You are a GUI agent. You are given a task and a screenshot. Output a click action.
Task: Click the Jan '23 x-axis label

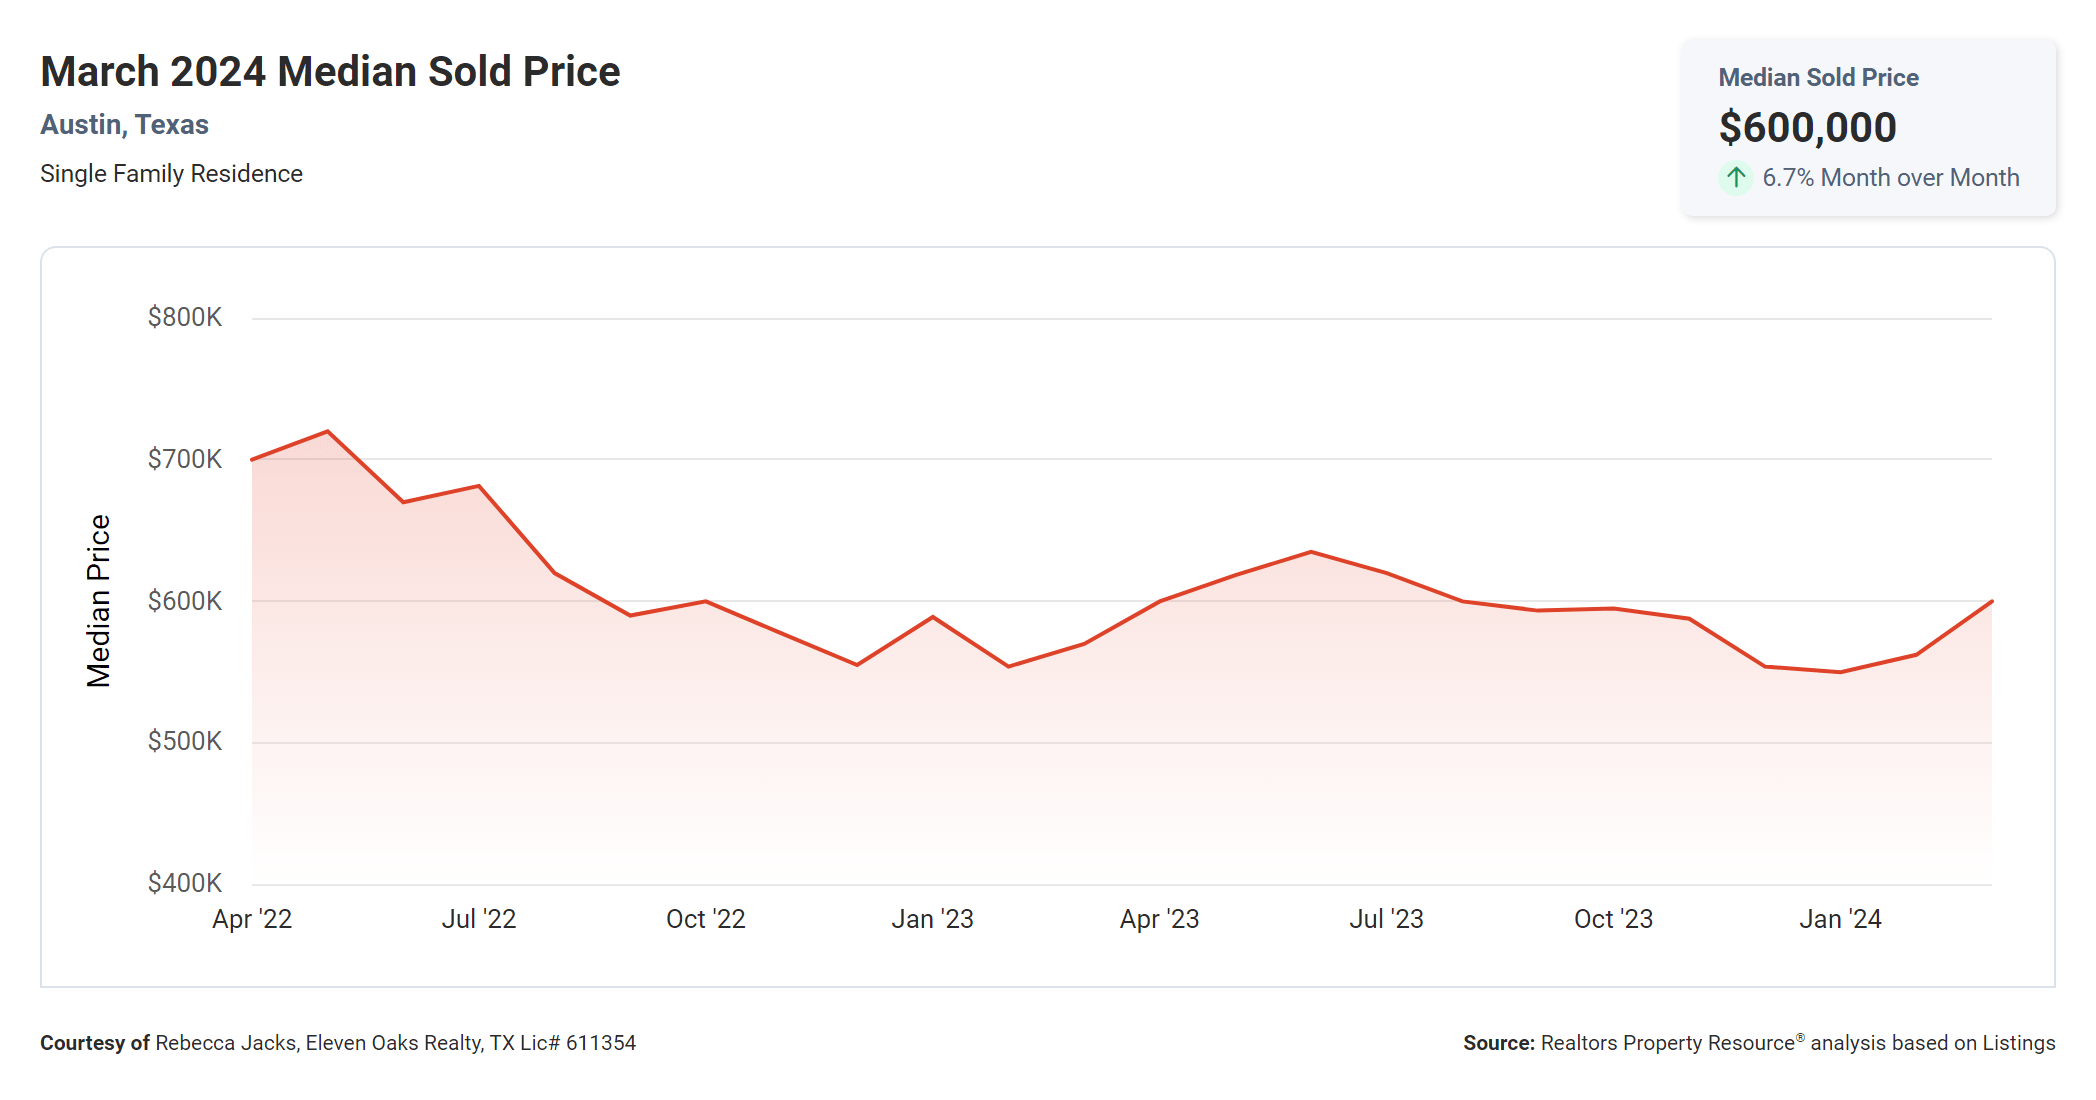[x=933, y=920]
